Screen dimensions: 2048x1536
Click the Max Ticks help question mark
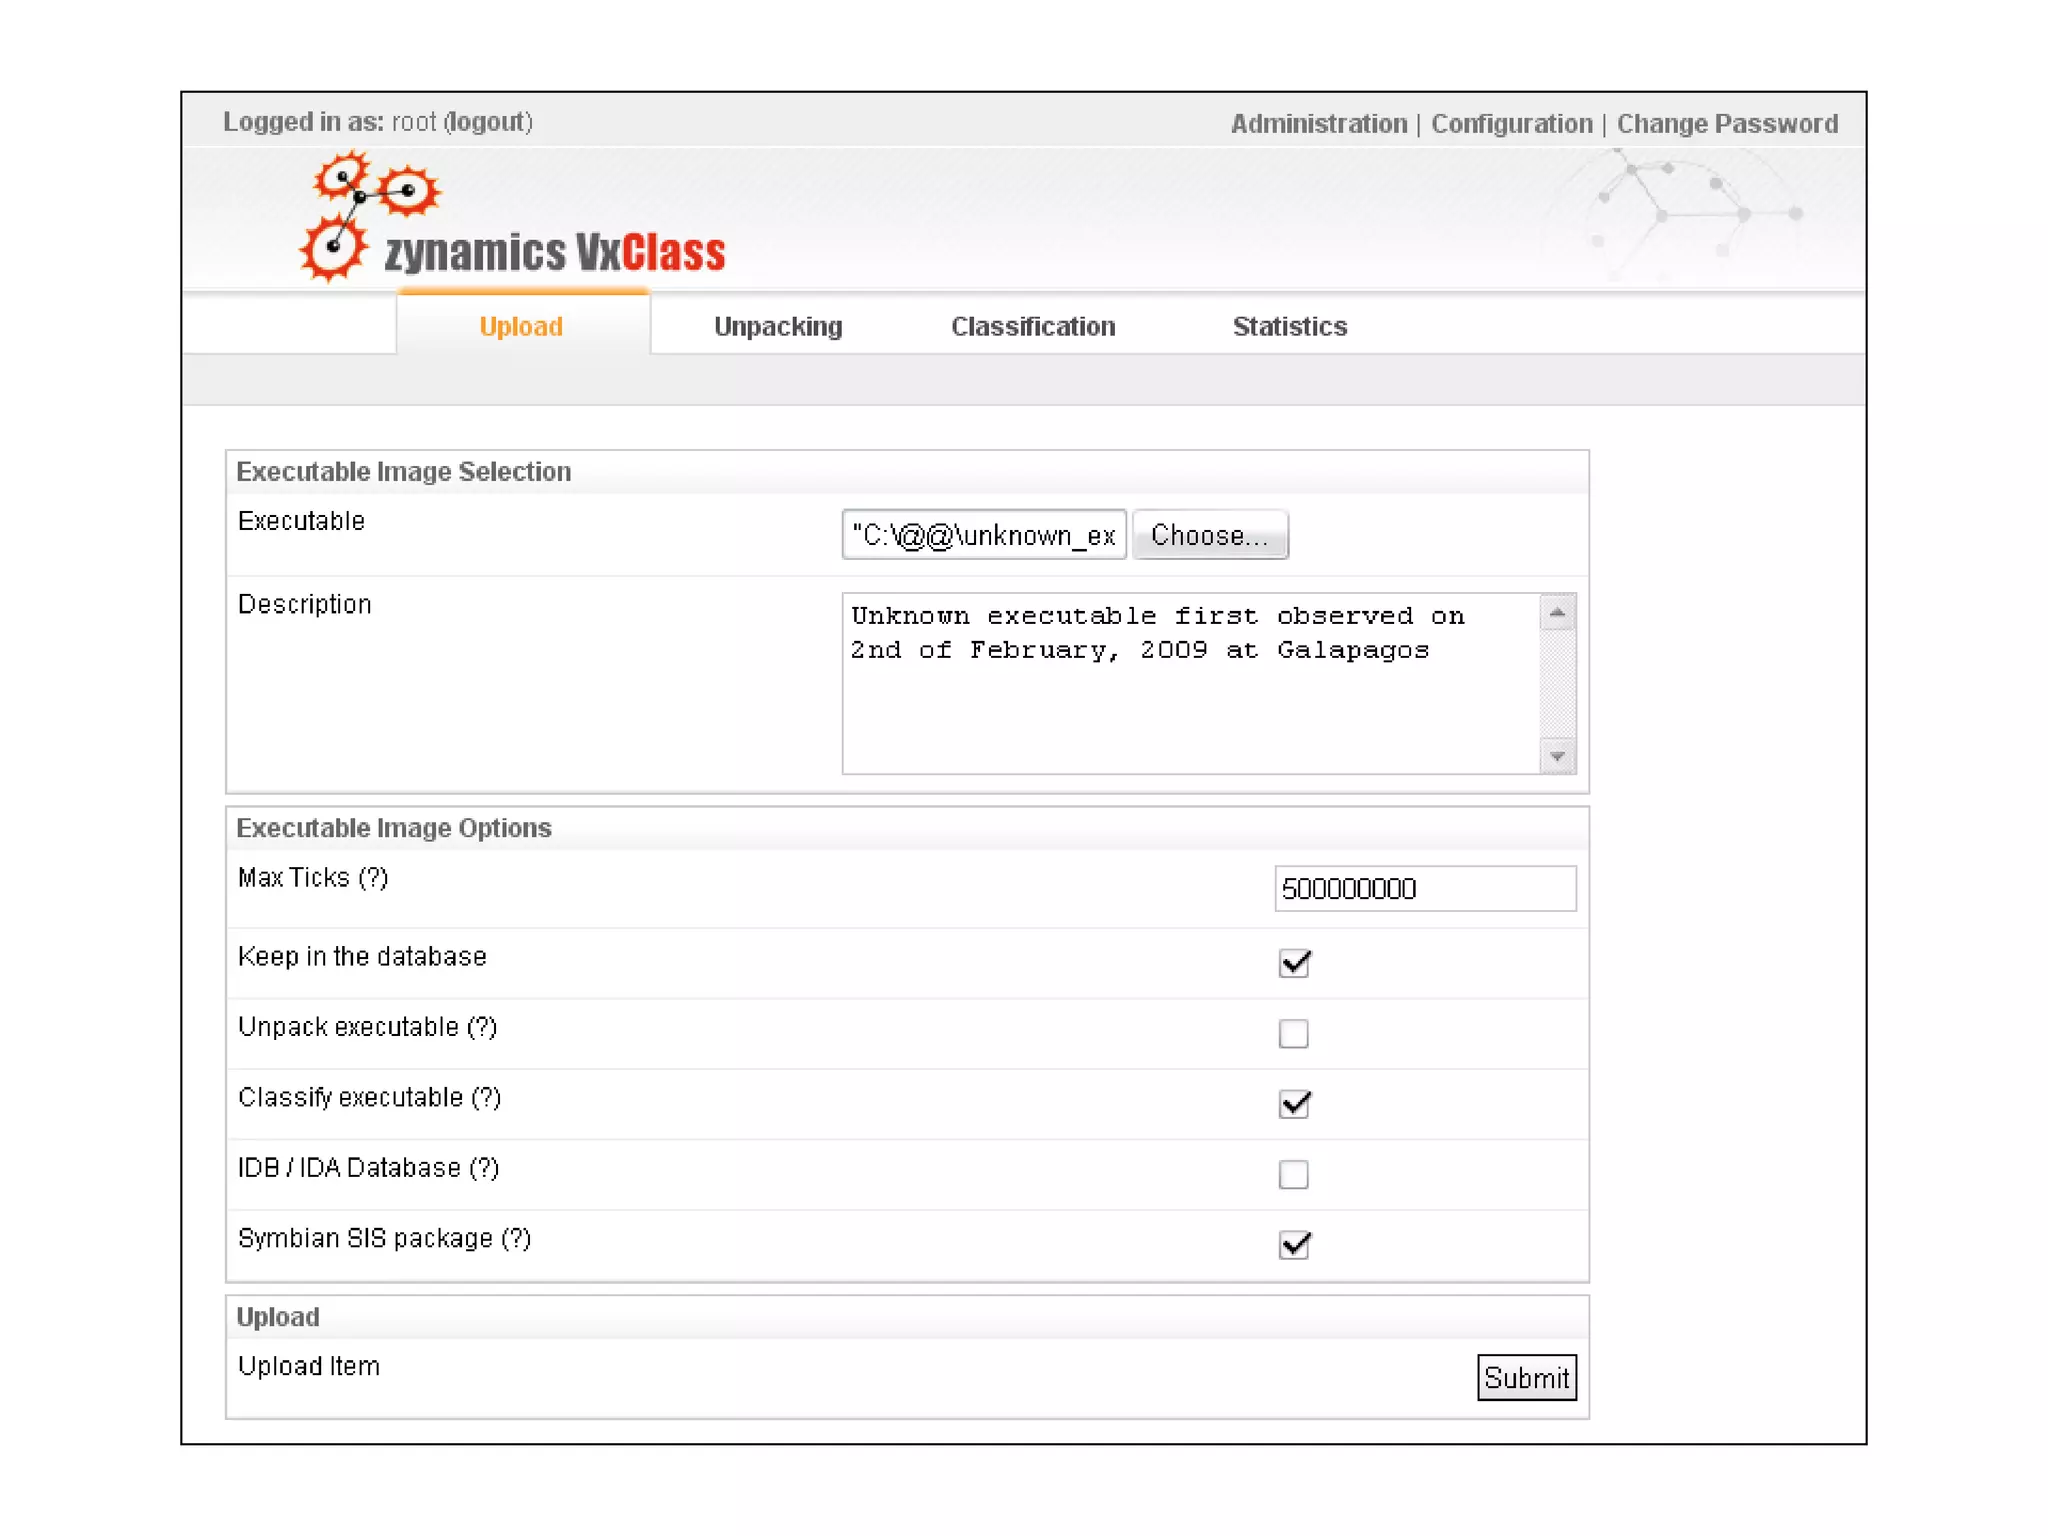pyautogui.click(x=374, y=878)
